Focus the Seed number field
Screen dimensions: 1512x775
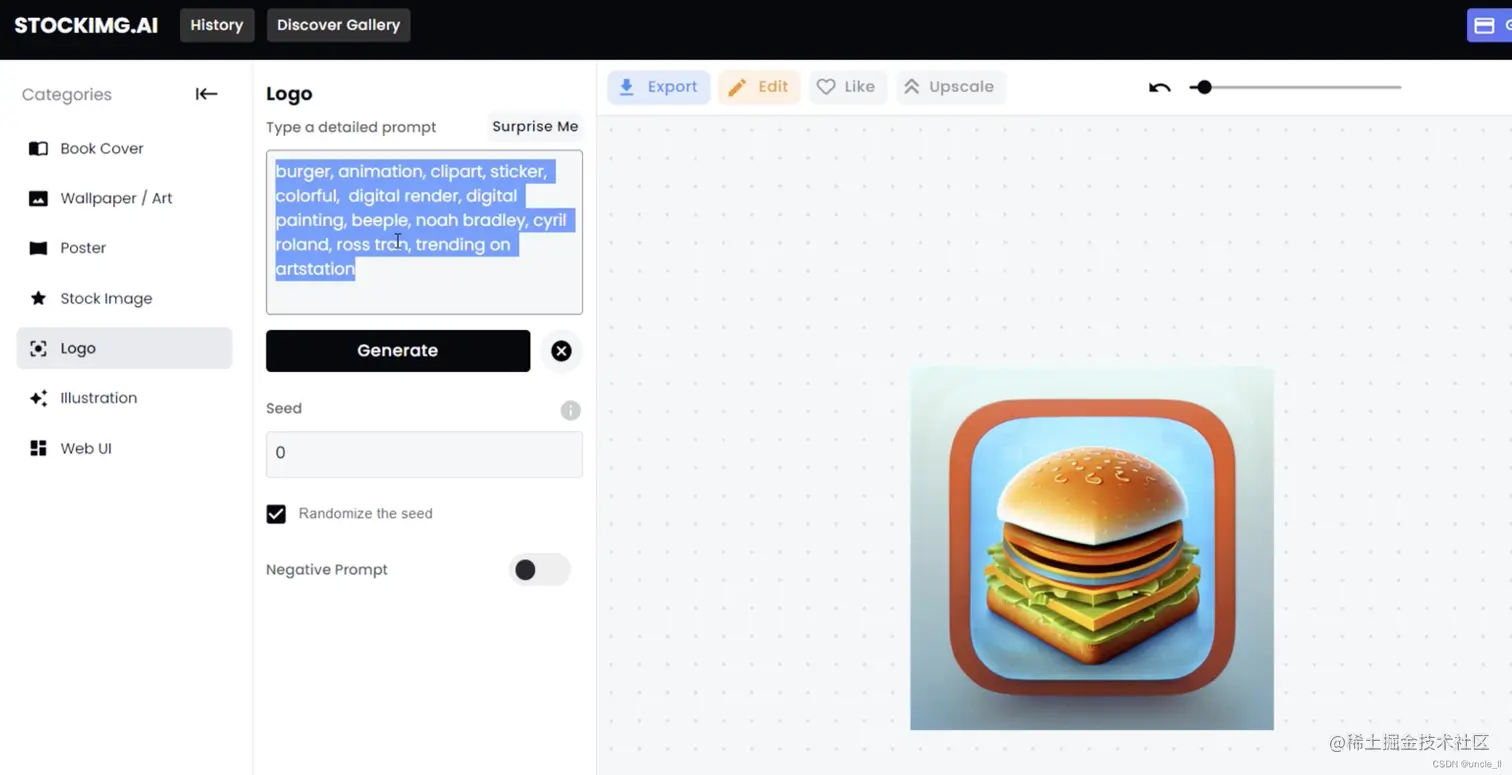click(x=424, y=454)
